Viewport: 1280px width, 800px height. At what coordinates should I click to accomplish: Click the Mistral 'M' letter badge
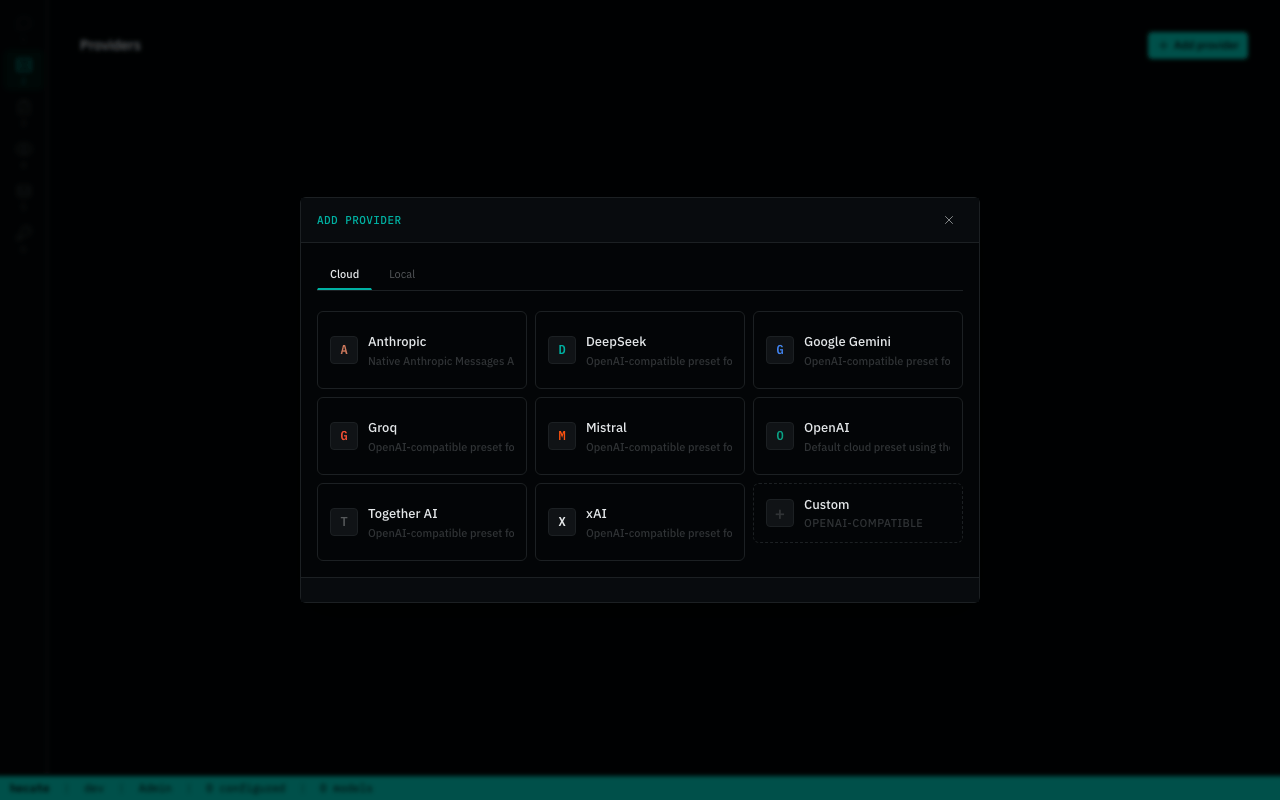coord(562,436)
